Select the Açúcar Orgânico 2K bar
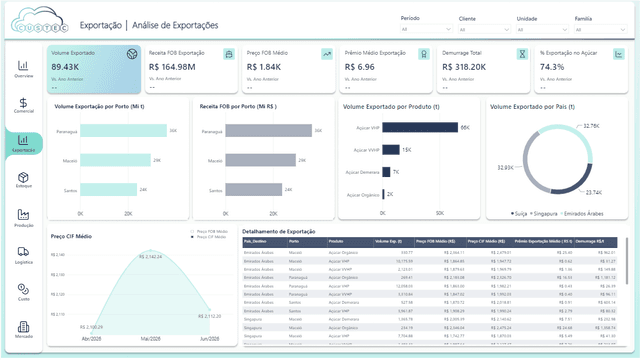 click(x=384, y=194)
